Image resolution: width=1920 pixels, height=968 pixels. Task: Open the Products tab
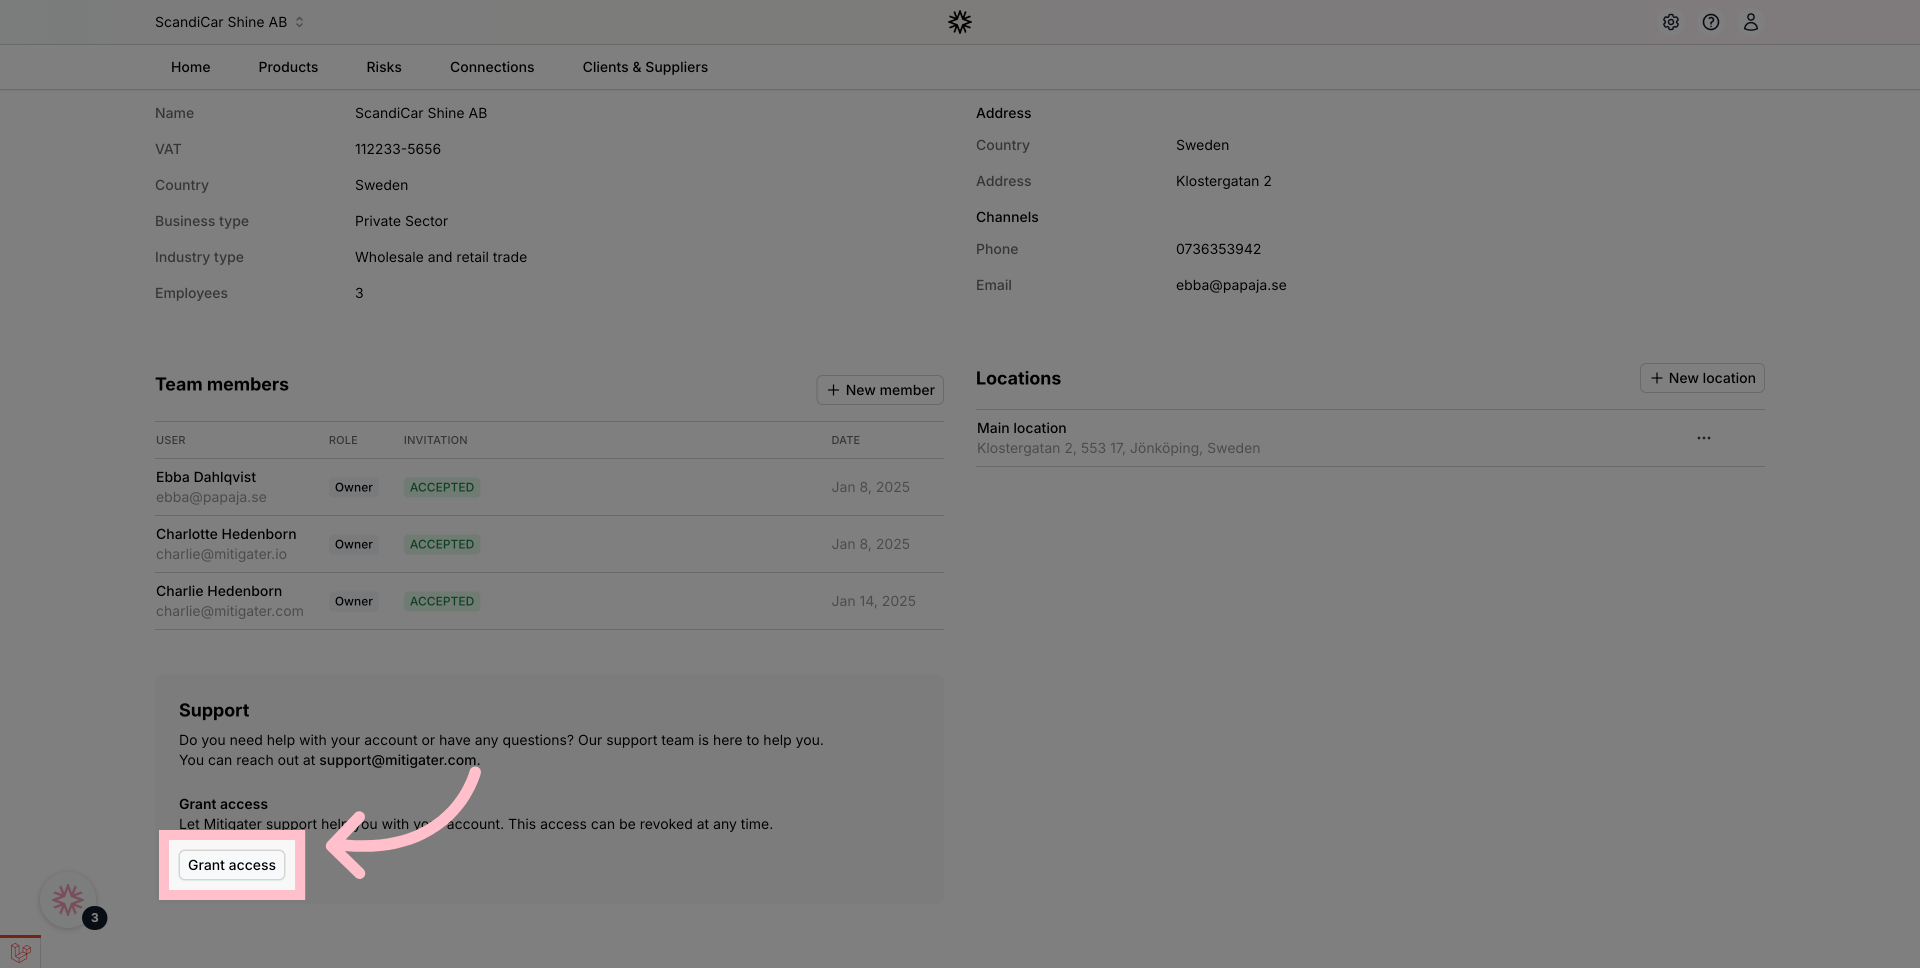coord(288,67)
